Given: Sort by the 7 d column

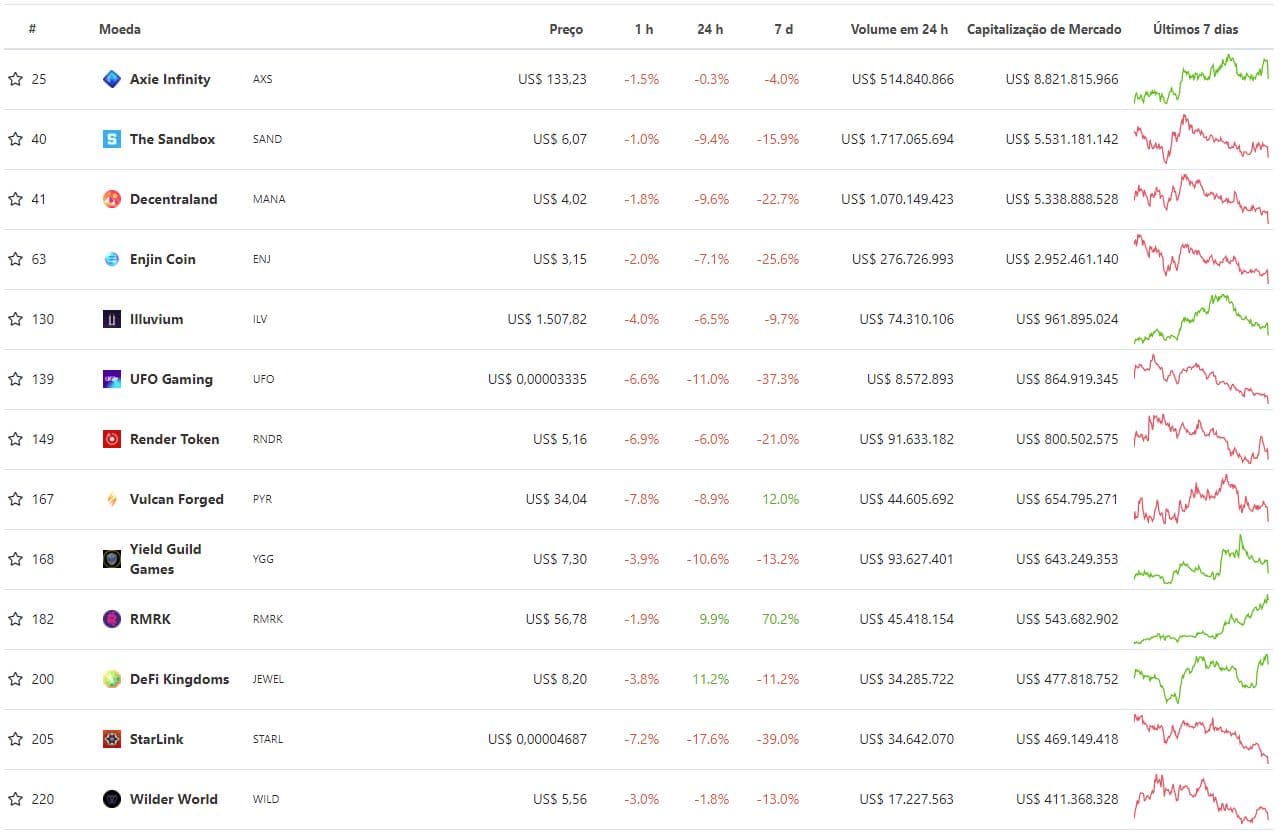Looking at the screenshot, I should (x=784, y=29).
